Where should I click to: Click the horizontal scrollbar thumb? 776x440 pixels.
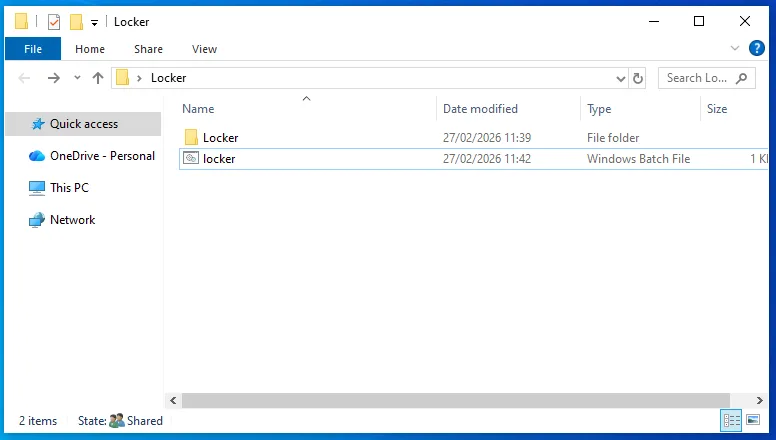click(456, 400)
